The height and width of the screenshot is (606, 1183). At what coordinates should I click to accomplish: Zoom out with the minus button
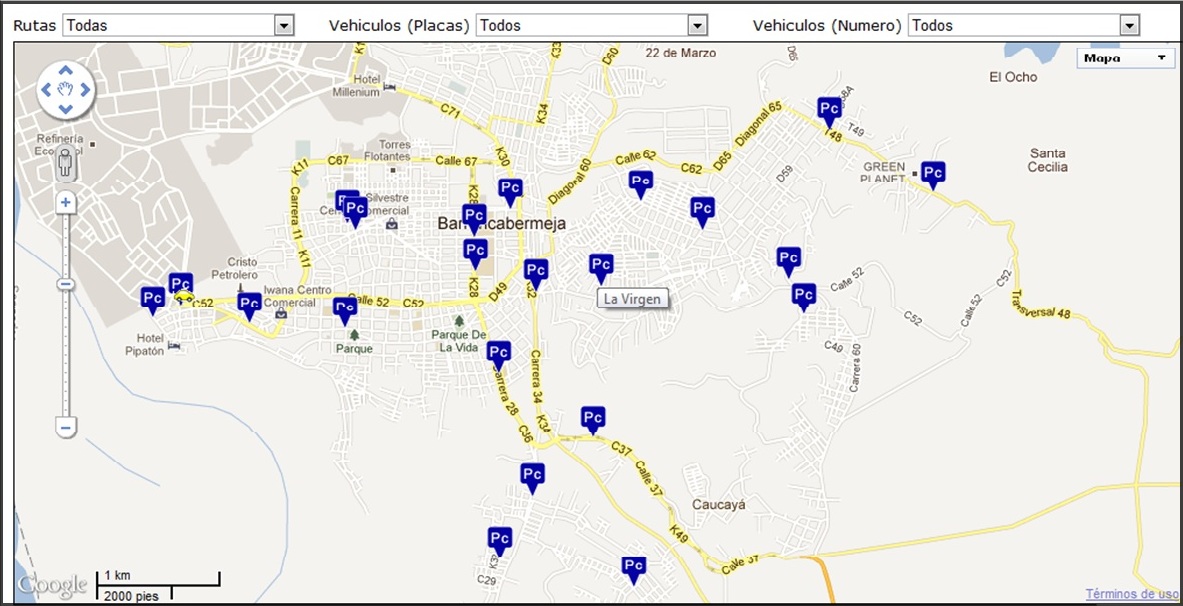[66, 428]
